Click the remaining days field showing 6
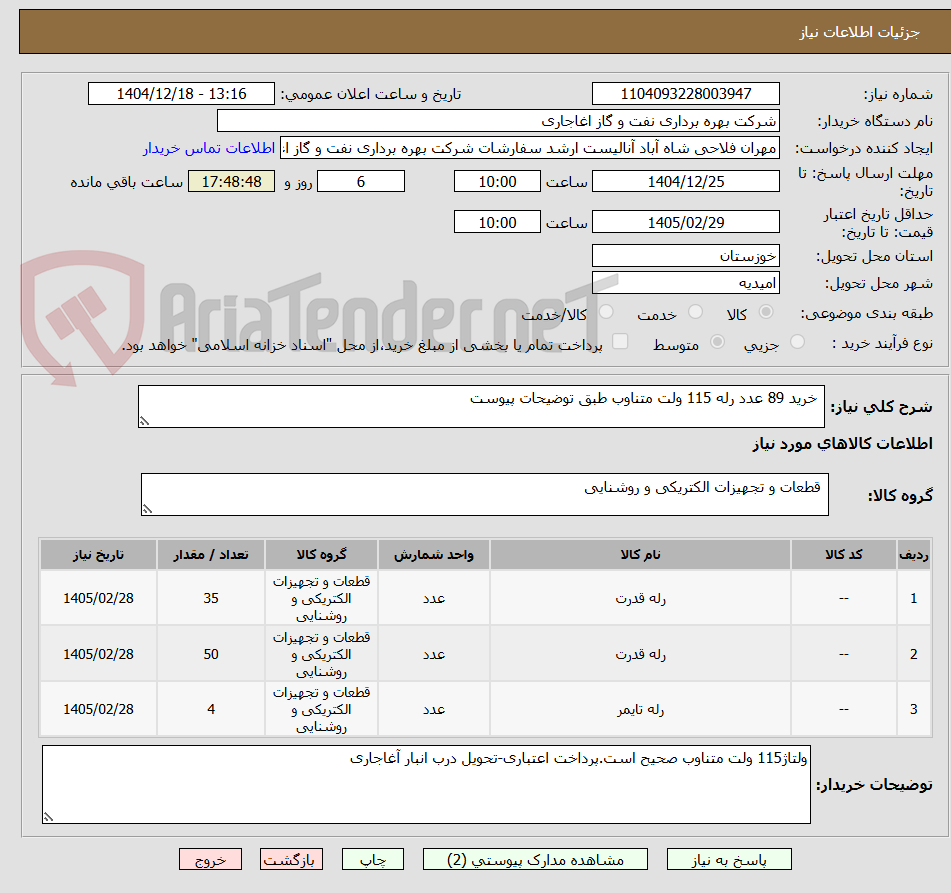This screenshot has height=893, width=951. (x=361, y=181)
